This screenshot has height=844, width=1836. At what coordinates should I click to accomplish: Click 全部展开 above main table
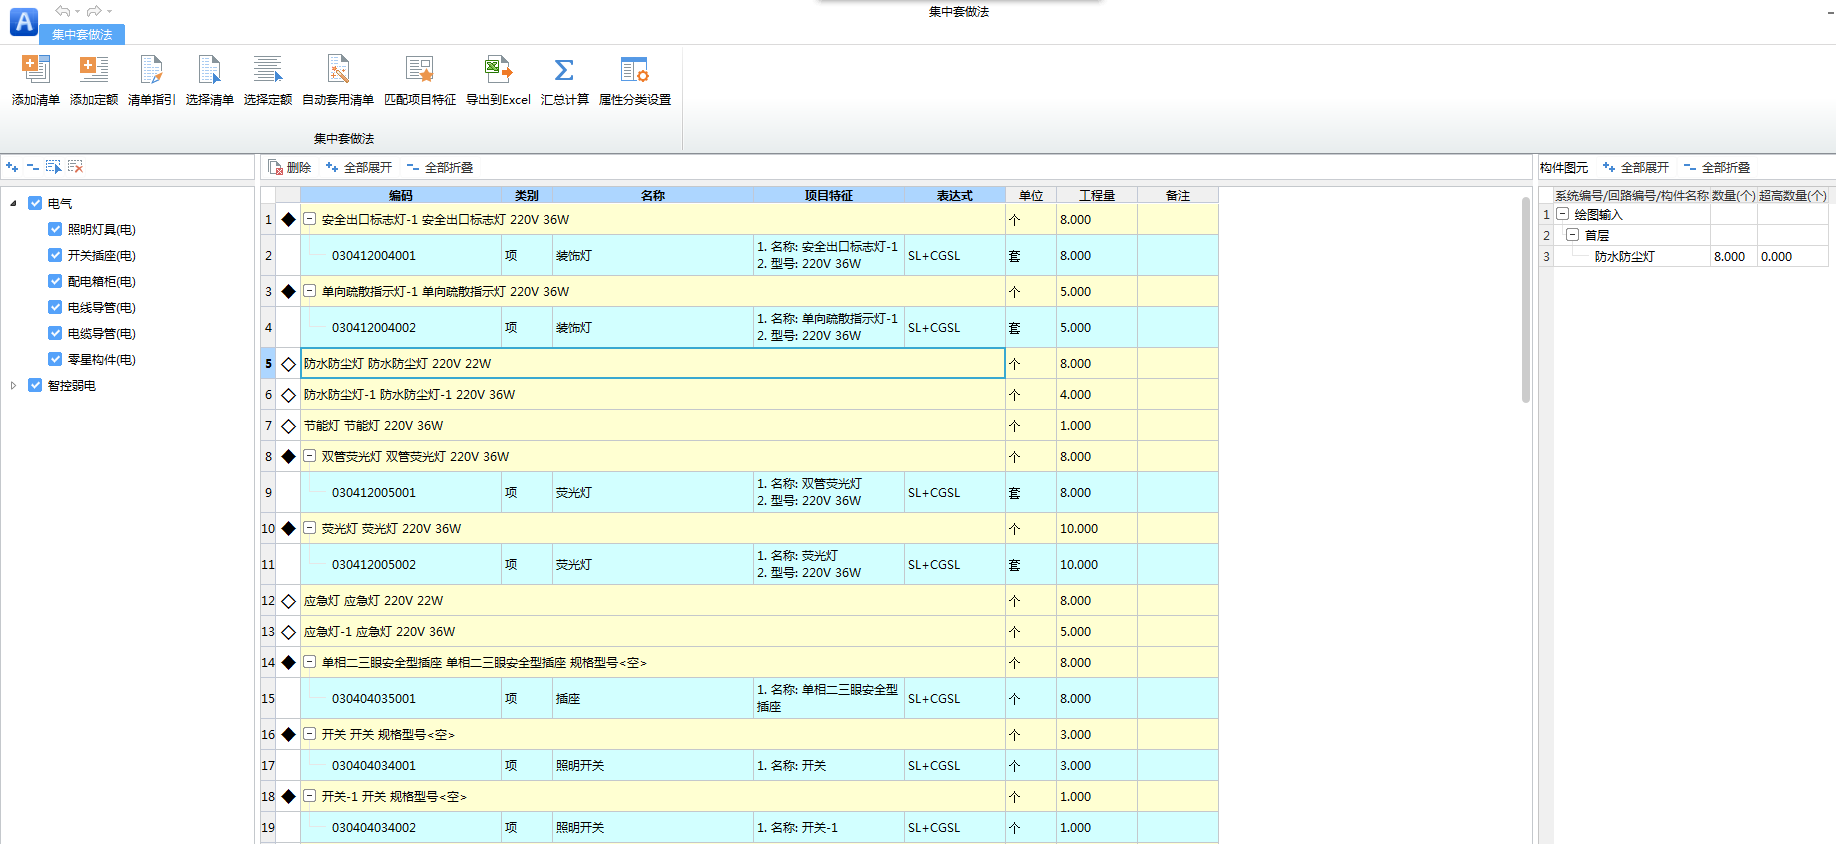tap(359, 167)
